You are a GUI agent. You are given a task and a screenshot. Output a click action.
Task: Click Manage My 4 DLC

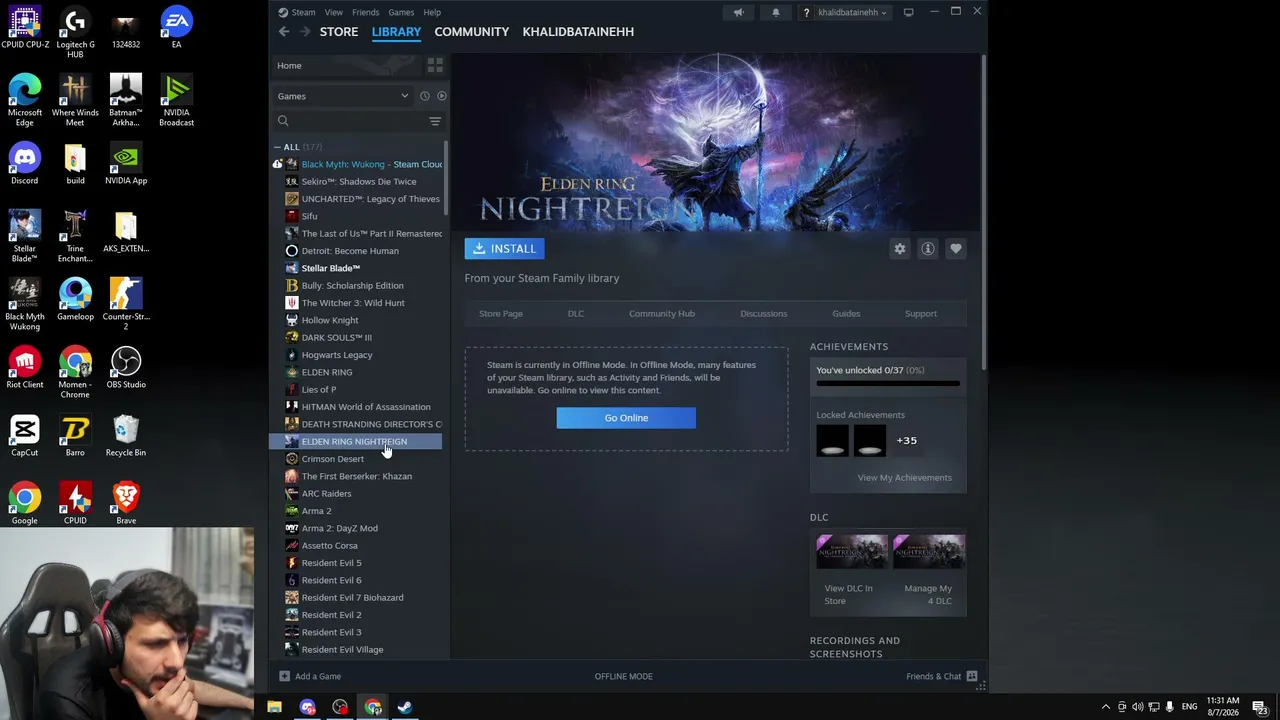point(928,595)
